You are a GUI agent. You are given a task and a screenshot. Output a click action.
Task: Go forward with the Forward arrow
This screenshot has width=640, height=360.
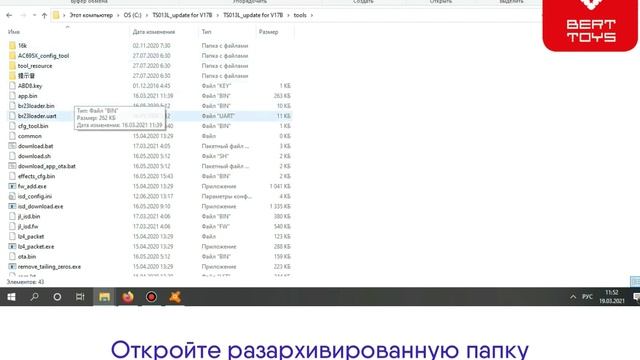click(23, 15)
